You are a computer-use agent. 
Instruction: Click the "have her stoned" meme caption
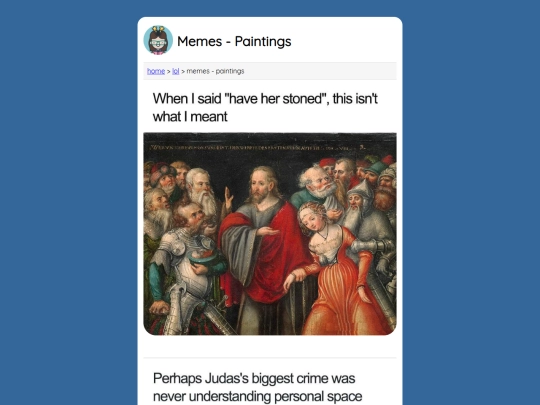point(265,107)
